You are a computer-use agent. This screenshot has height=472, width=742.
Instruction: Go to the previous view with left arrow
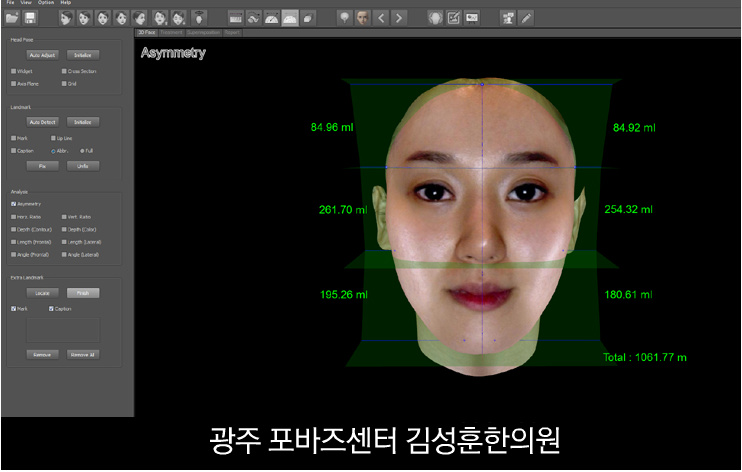click(x=381, y=18)
